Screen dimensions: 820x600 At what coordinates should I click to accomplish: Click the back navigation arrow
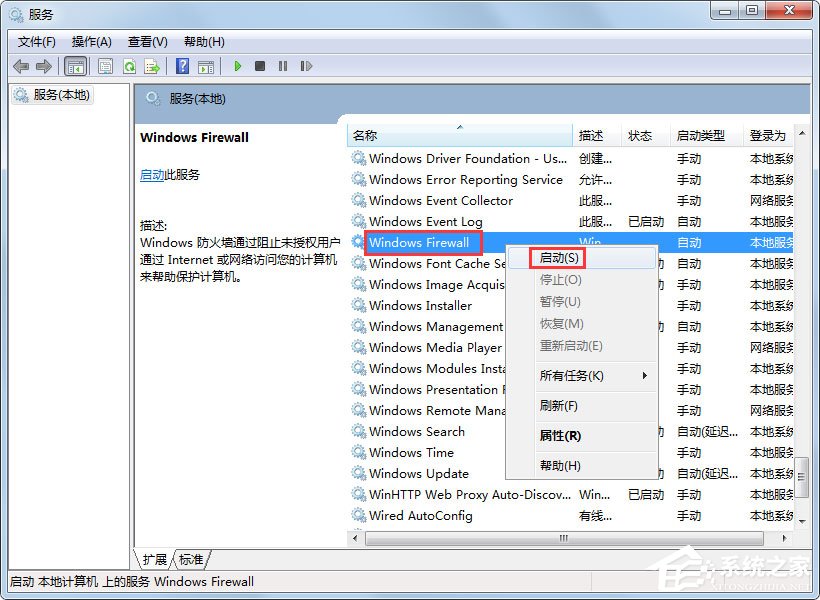(22, 66)
